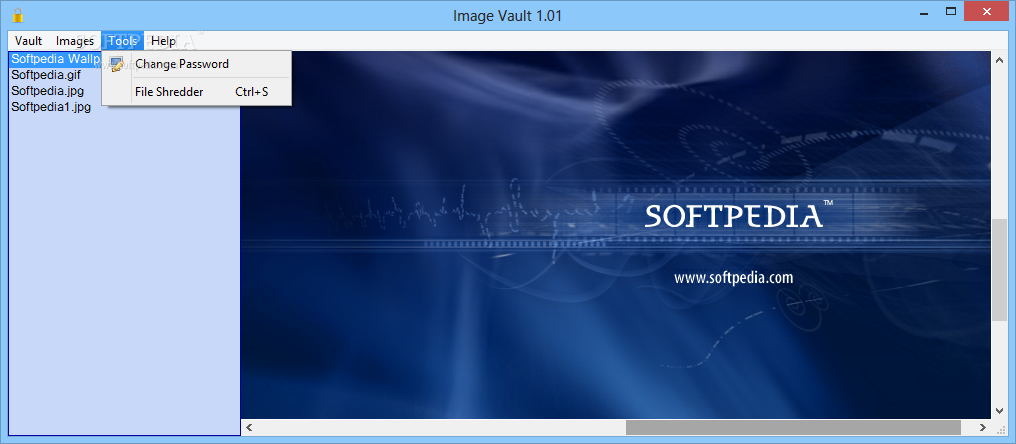Open the Vault menu

pyautogui.click(x=29, y=41)
